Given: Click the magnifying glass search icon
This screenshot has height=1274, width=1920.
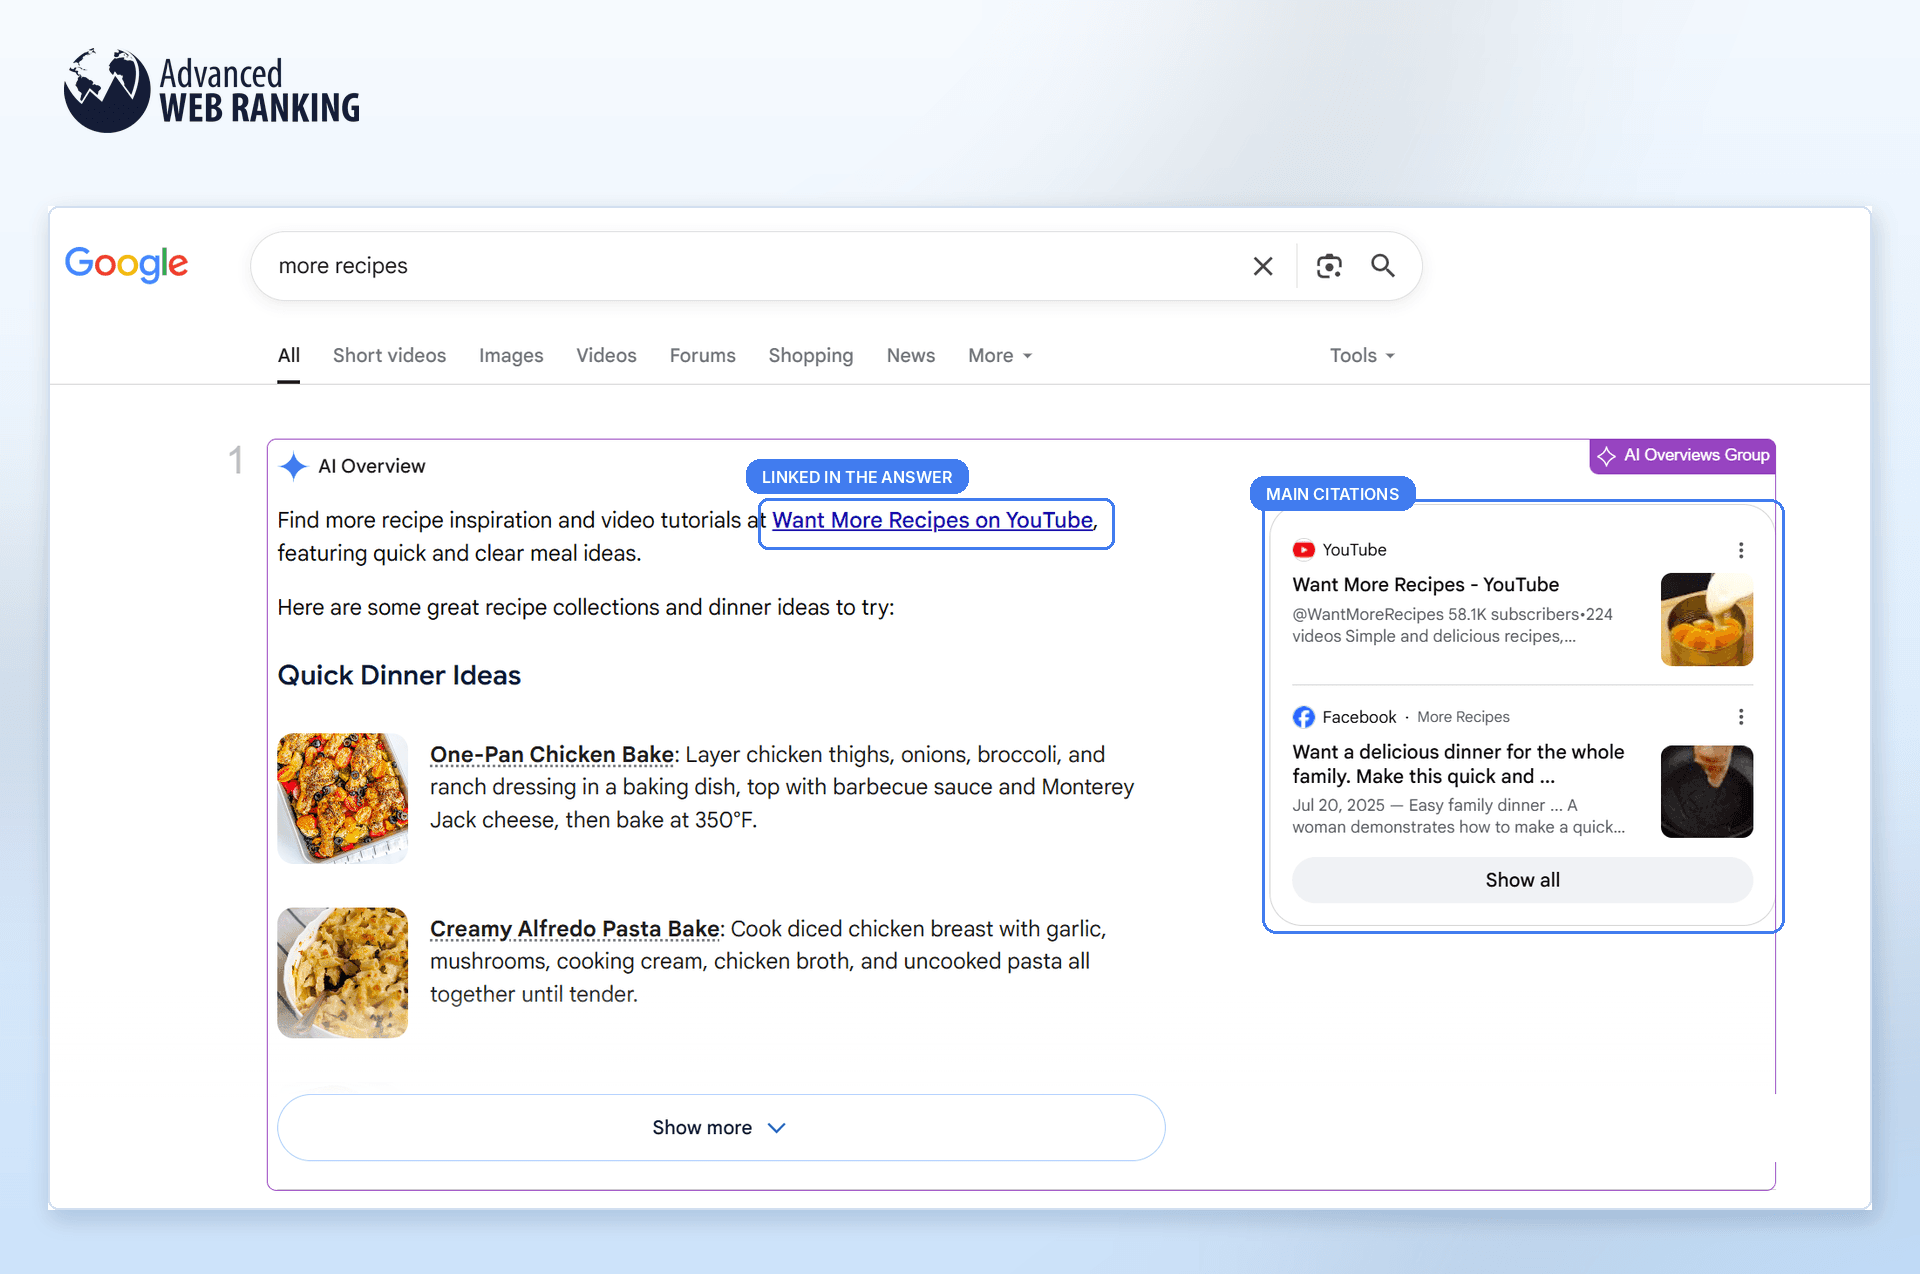Looking at the screenshot, I should pos(1383,266).
